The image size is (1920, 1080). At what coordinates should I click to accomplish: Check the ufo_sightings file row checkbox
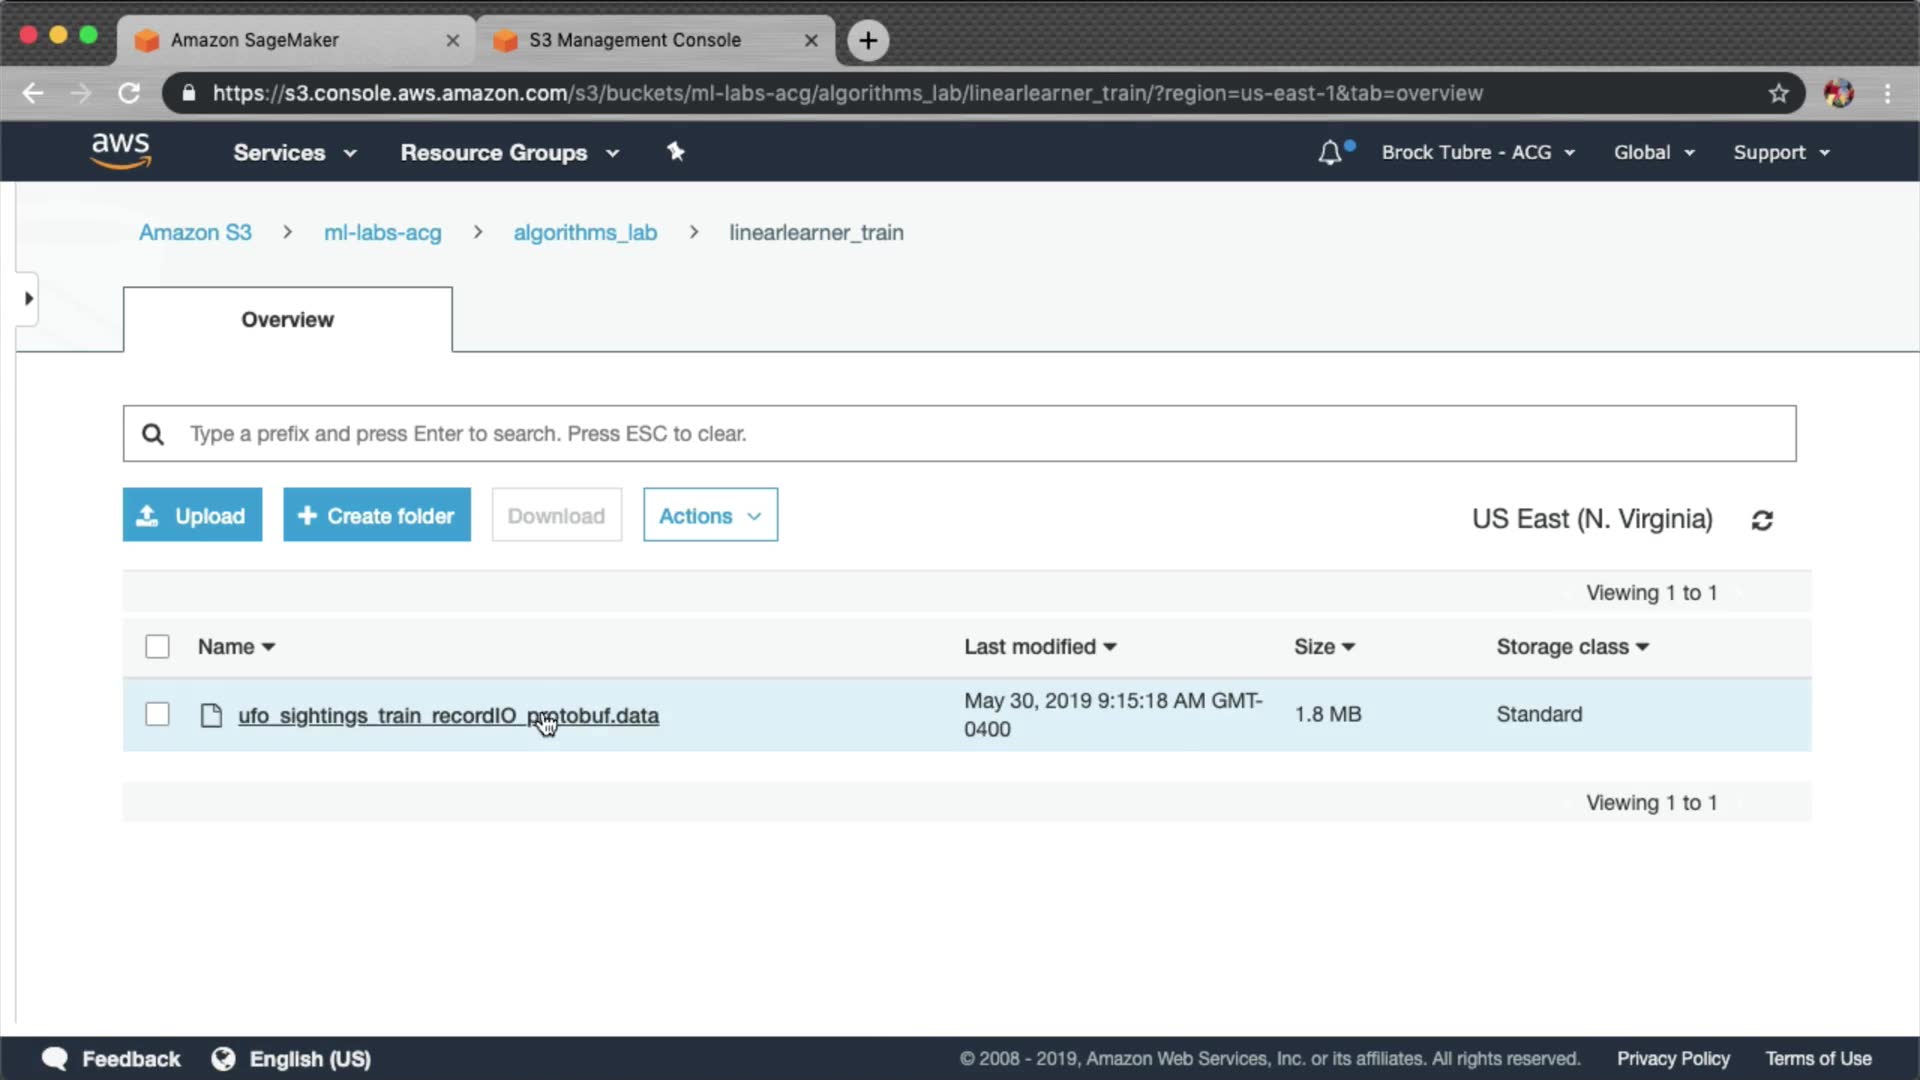point(157,714)
